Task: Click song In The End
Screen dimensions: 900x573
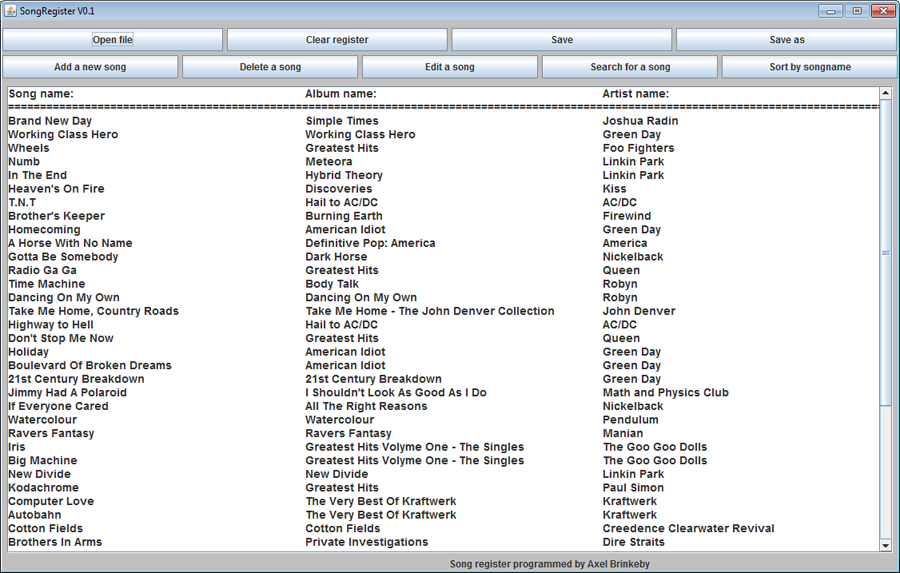Action: (x=37, y=175)
